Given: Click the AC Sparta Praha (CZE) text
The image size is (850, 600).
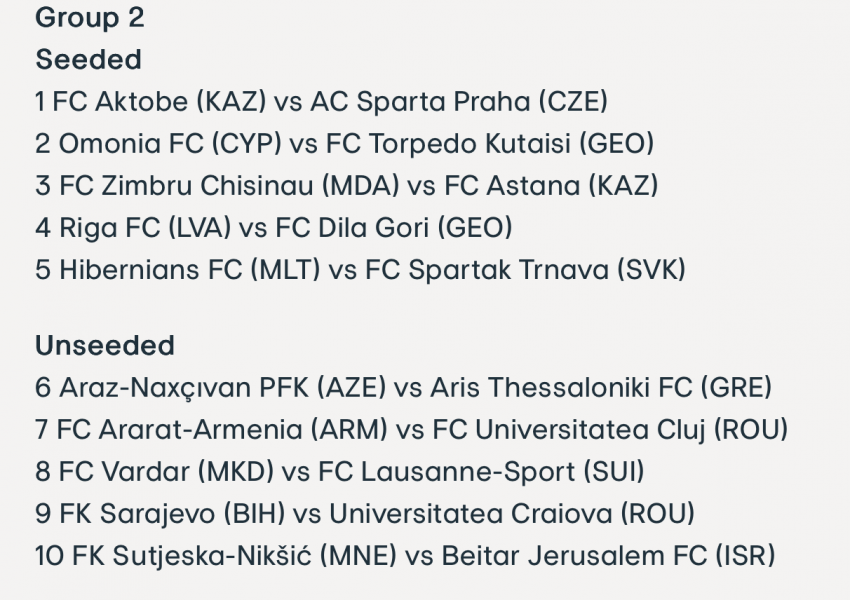Looking at the screenshot, I should point(459,102).
